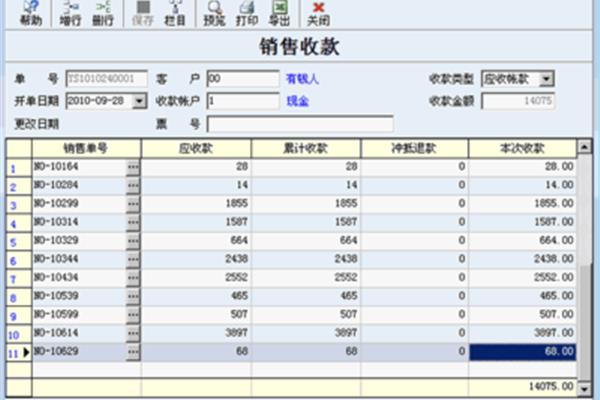Screen dimensions: 600x400
Task: Select row number 5 header
Action: [18, 242]
